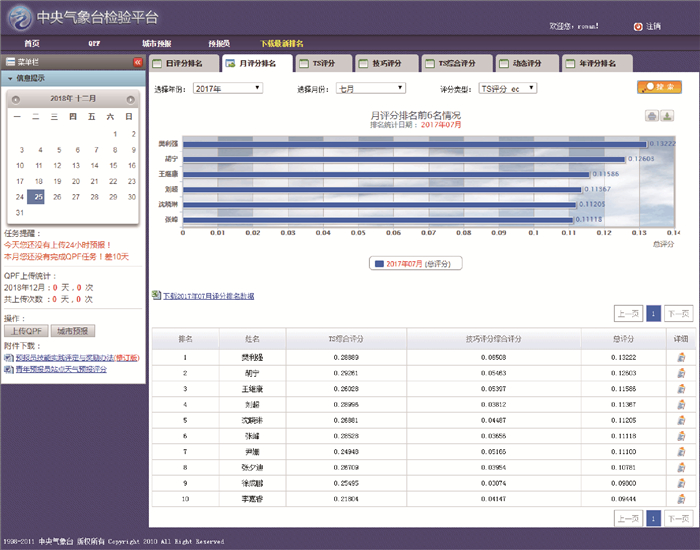The width and height of the screenshot is (700, 550).
Task: Click the print chart icon
Action: click(x=652, y=116)
